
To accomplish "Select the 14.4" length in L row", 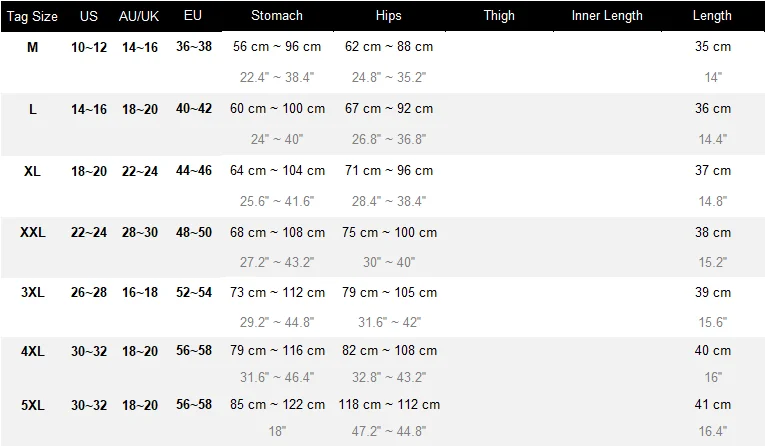I will point(713,140).
